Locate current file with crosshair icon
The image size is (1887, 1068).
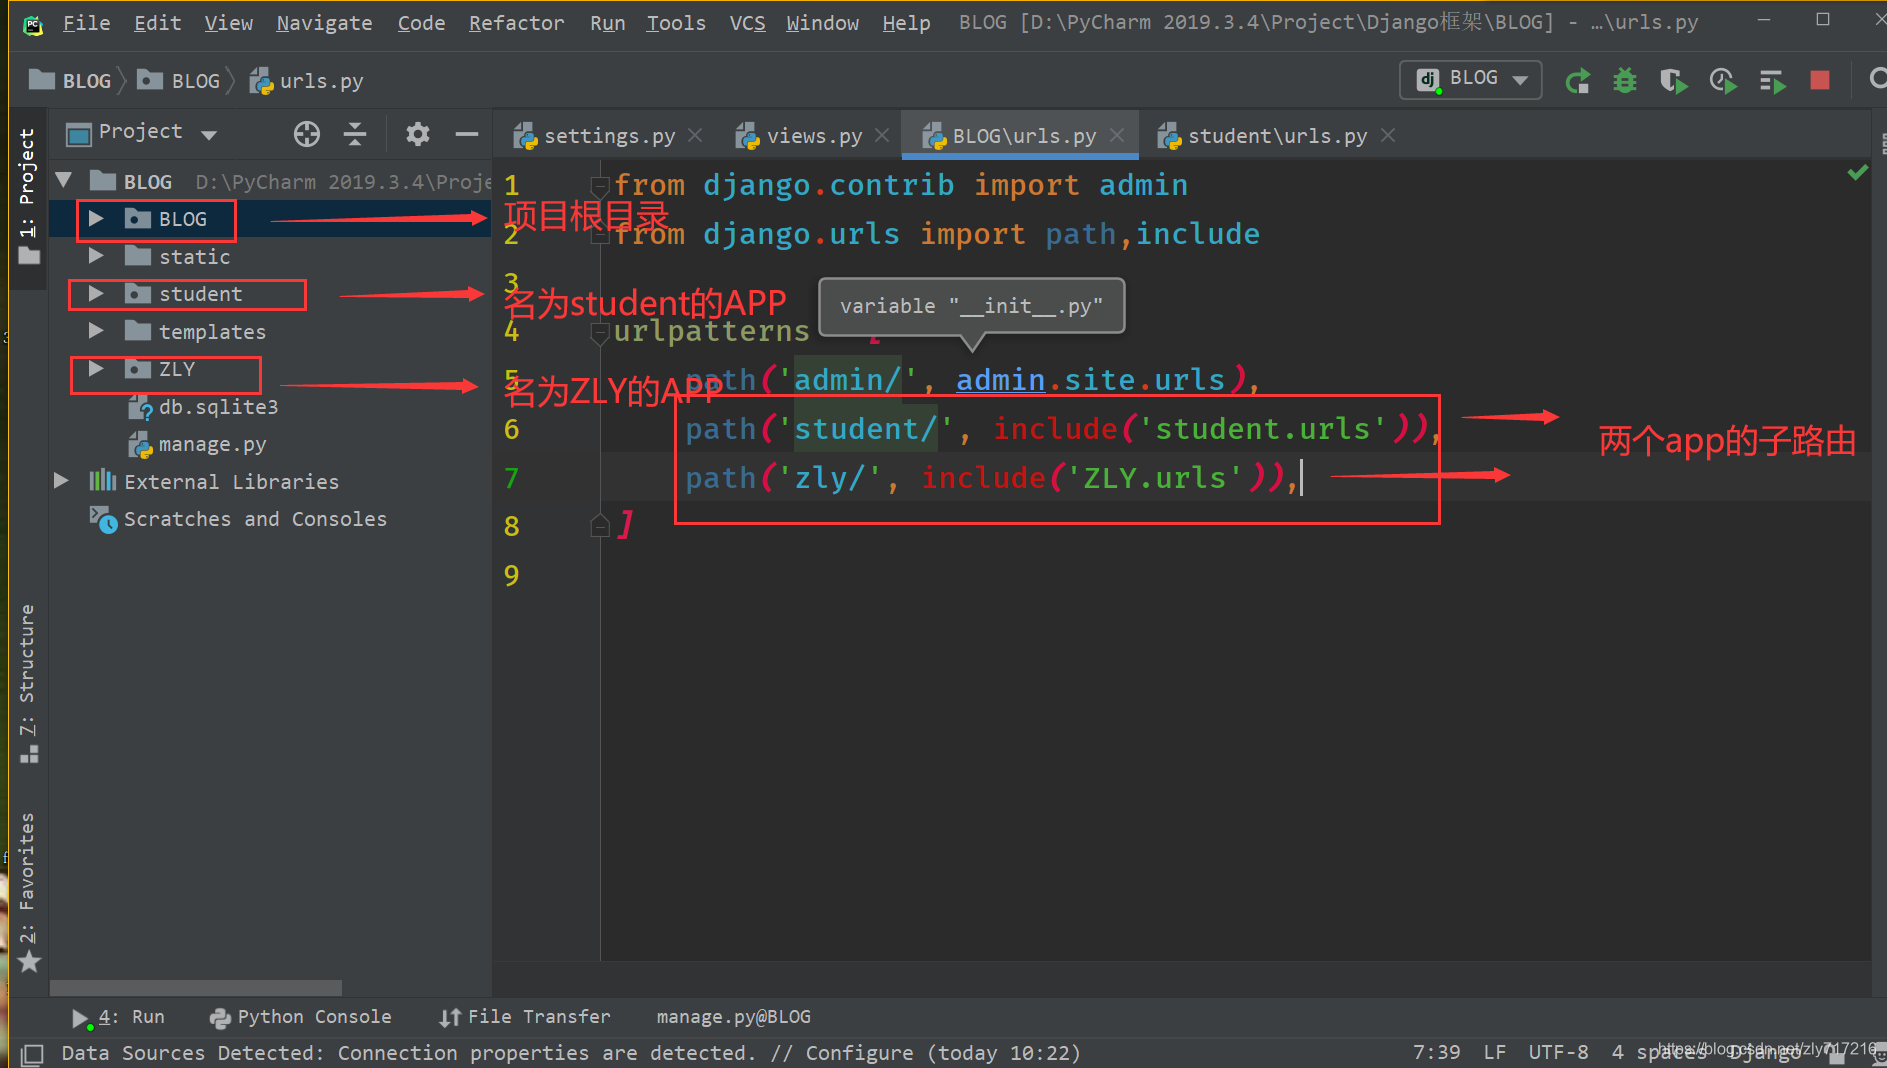pos(307,134)
